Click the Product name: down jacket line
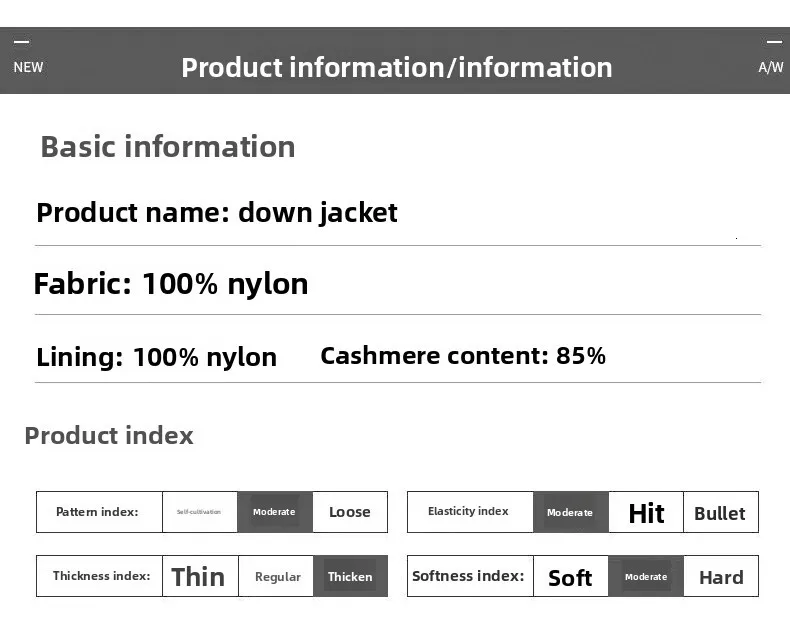 [x=217, y=213]
